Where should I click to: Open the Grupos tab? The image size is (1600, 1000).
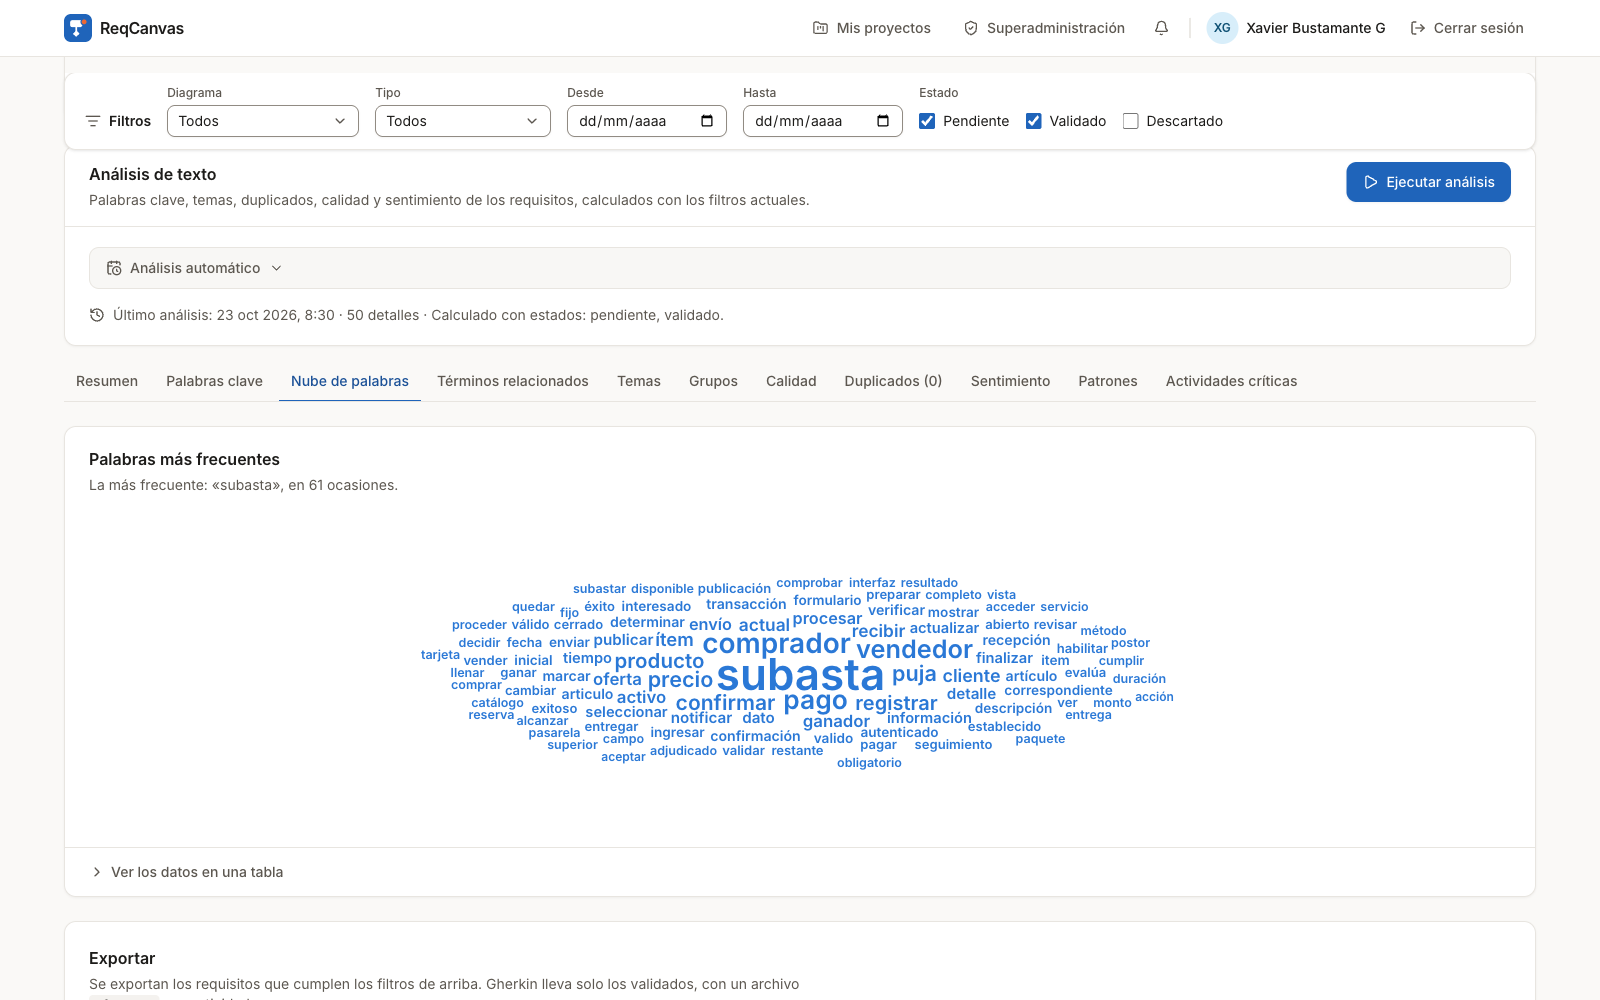[x=713, y=381]
